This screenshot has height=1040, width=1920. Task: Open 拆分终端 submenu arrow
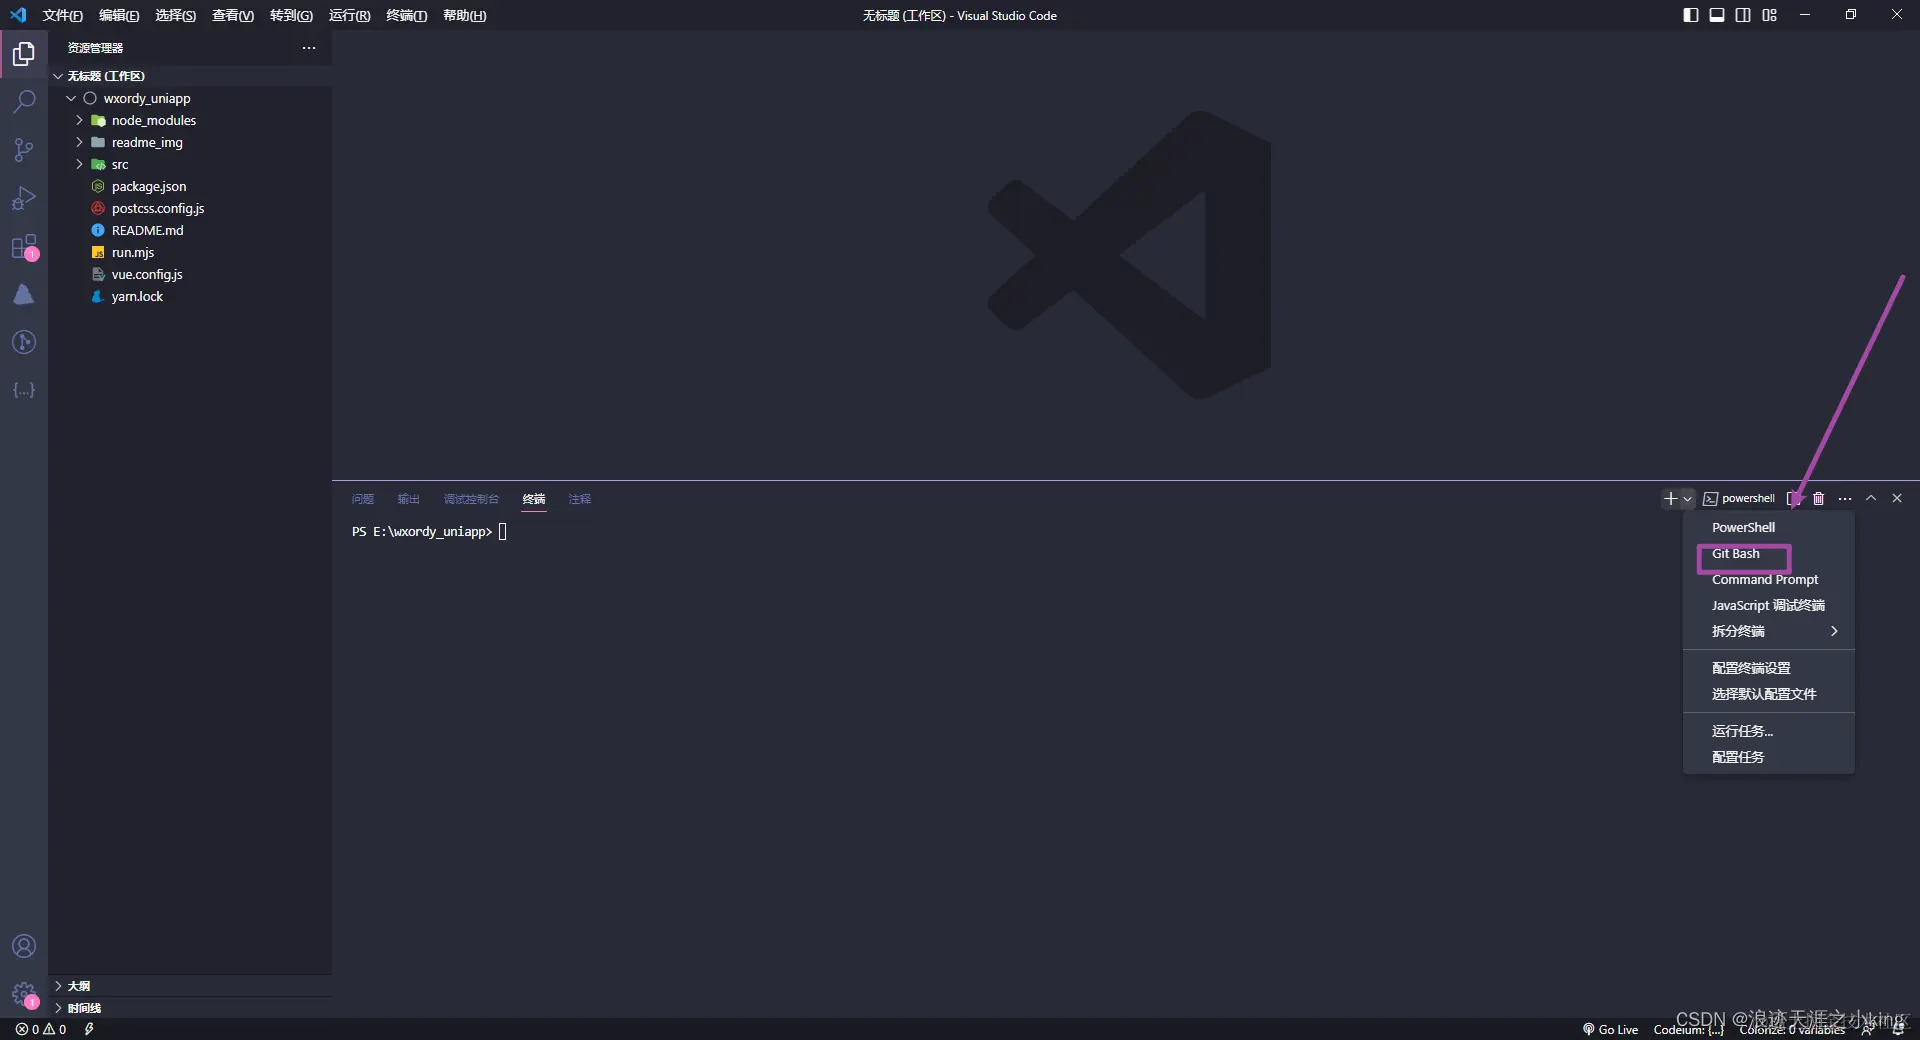tap(1834, 631)
